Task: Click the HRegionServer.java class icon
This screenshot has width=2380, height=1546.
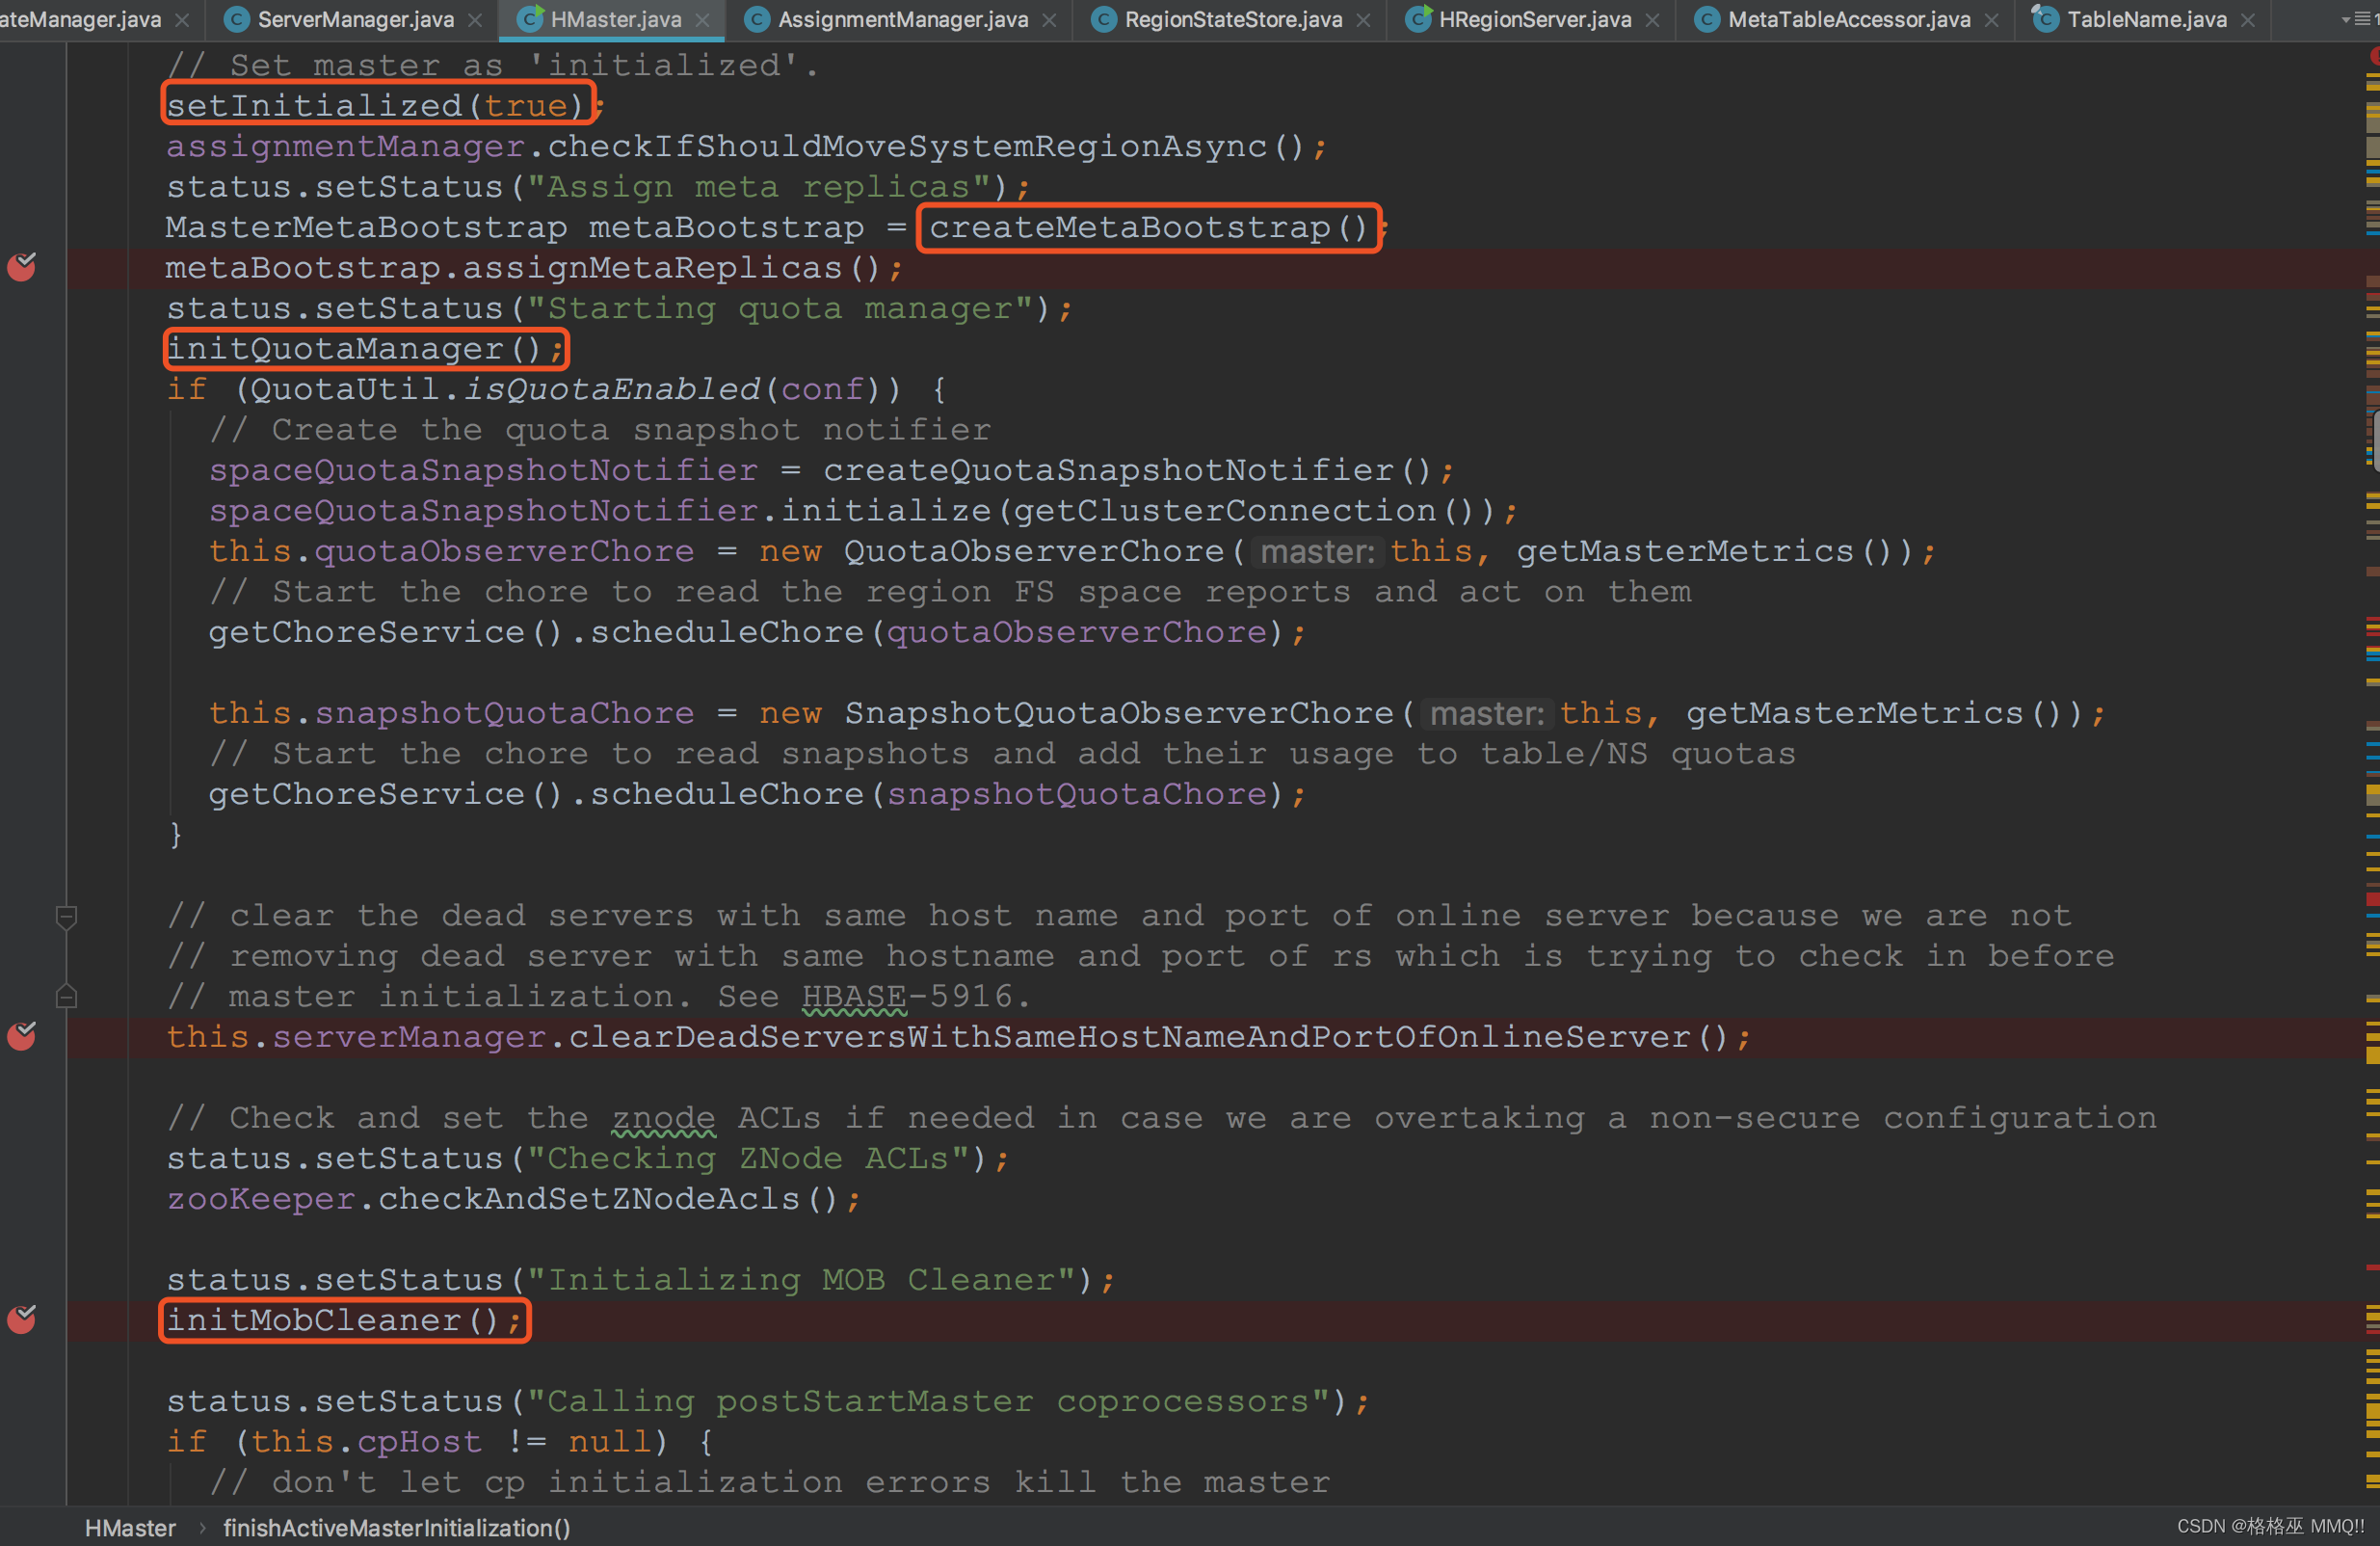Action: (1418, 19)
